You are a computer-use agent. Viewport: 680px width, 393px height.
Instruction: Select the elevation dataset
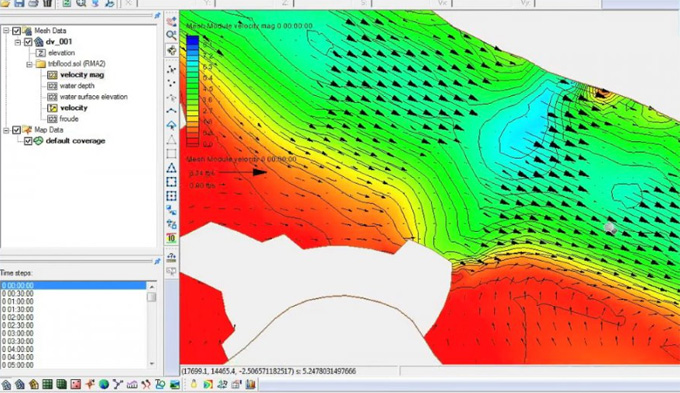pyautogui.click(x=61, y=53)
